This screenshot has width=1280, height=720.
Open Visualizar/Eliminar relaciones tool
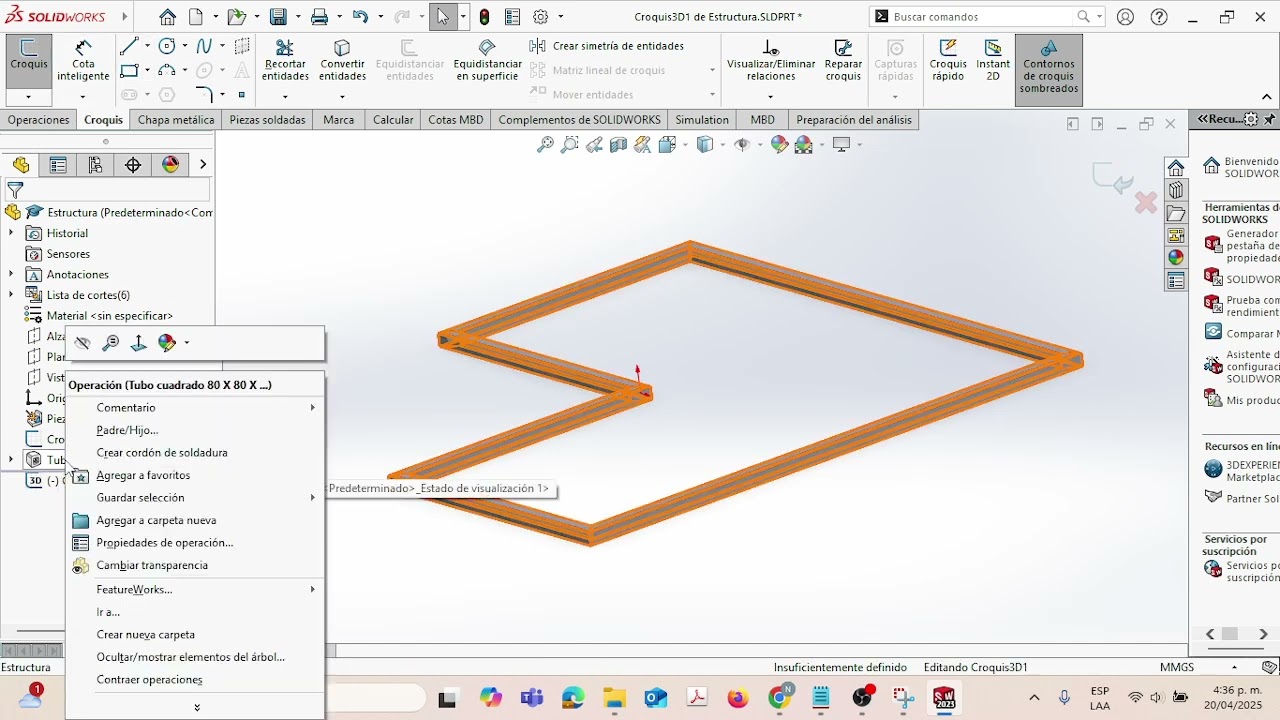click(771, 61)
